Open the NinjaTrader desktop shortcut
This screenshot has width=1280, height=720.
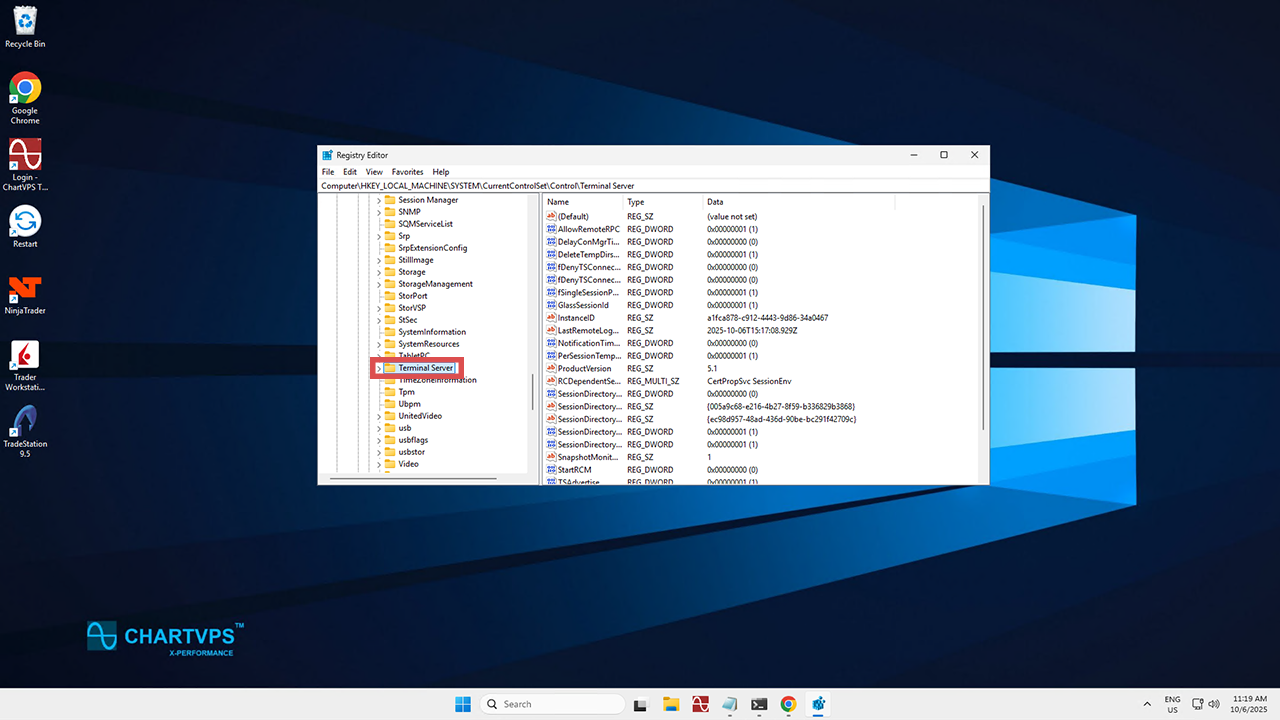25,291
